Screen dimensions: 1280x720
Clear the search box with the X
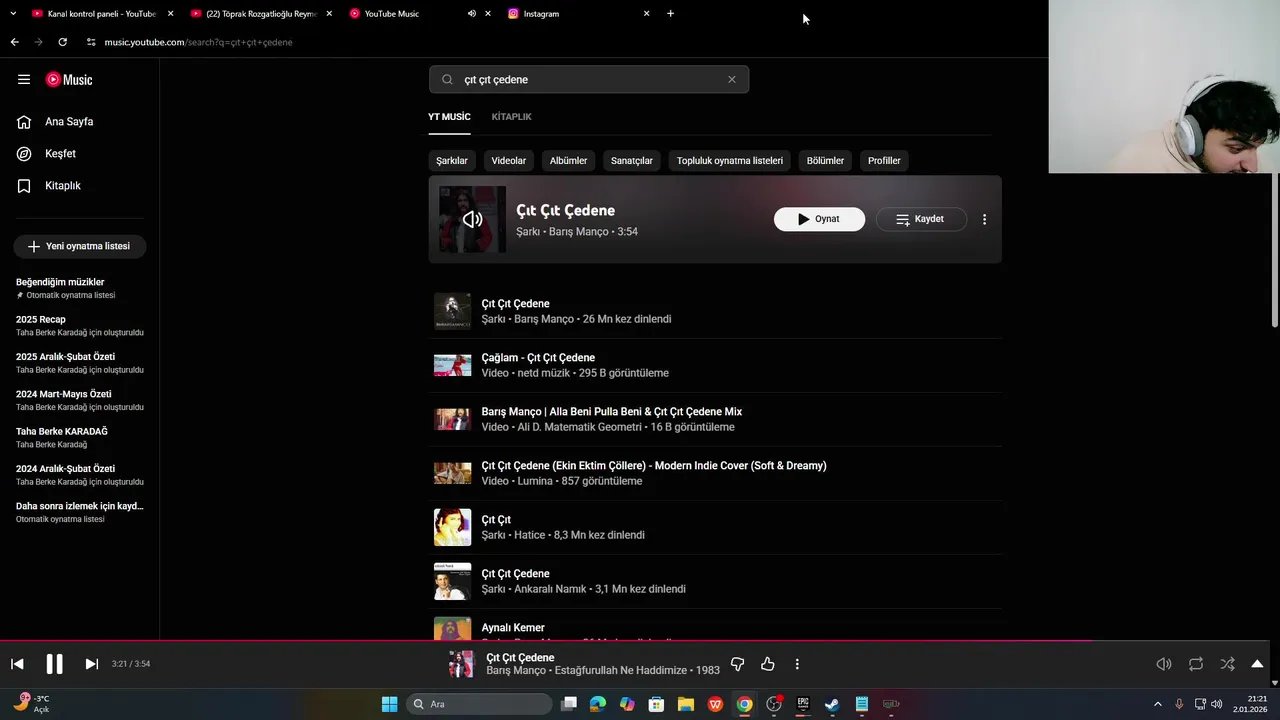(x=731, y=80)
